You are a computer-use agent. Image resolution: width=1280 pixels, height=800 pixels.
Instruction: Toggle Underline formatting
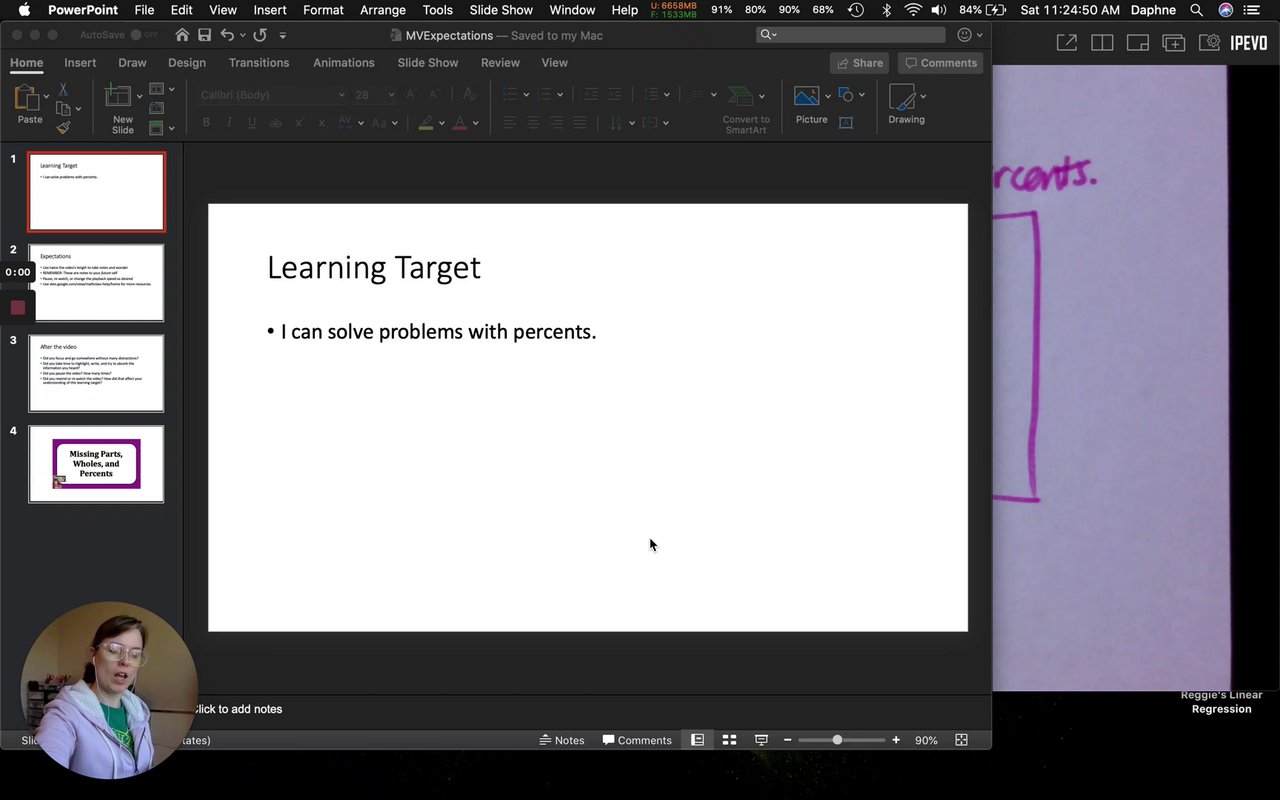252,123
